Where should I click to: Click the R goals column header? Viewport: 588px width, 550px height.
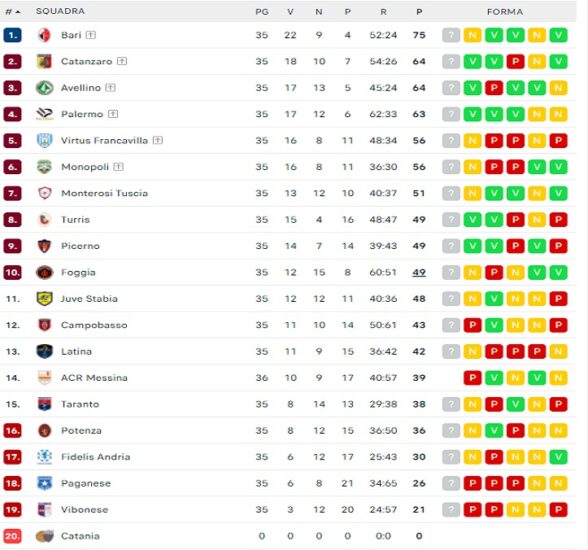pyautogui.click(x=383, y=12)
